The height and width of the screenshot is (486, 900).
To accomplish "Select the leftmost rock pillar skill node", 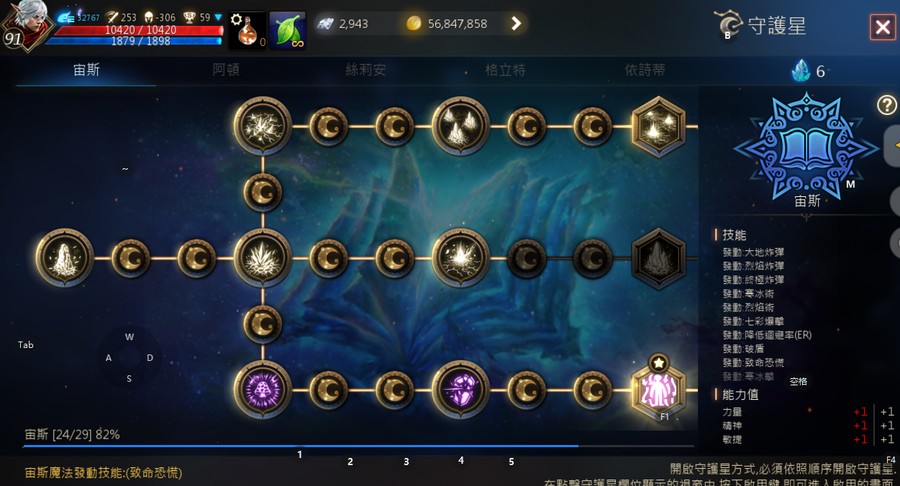I will click(64, 258).
